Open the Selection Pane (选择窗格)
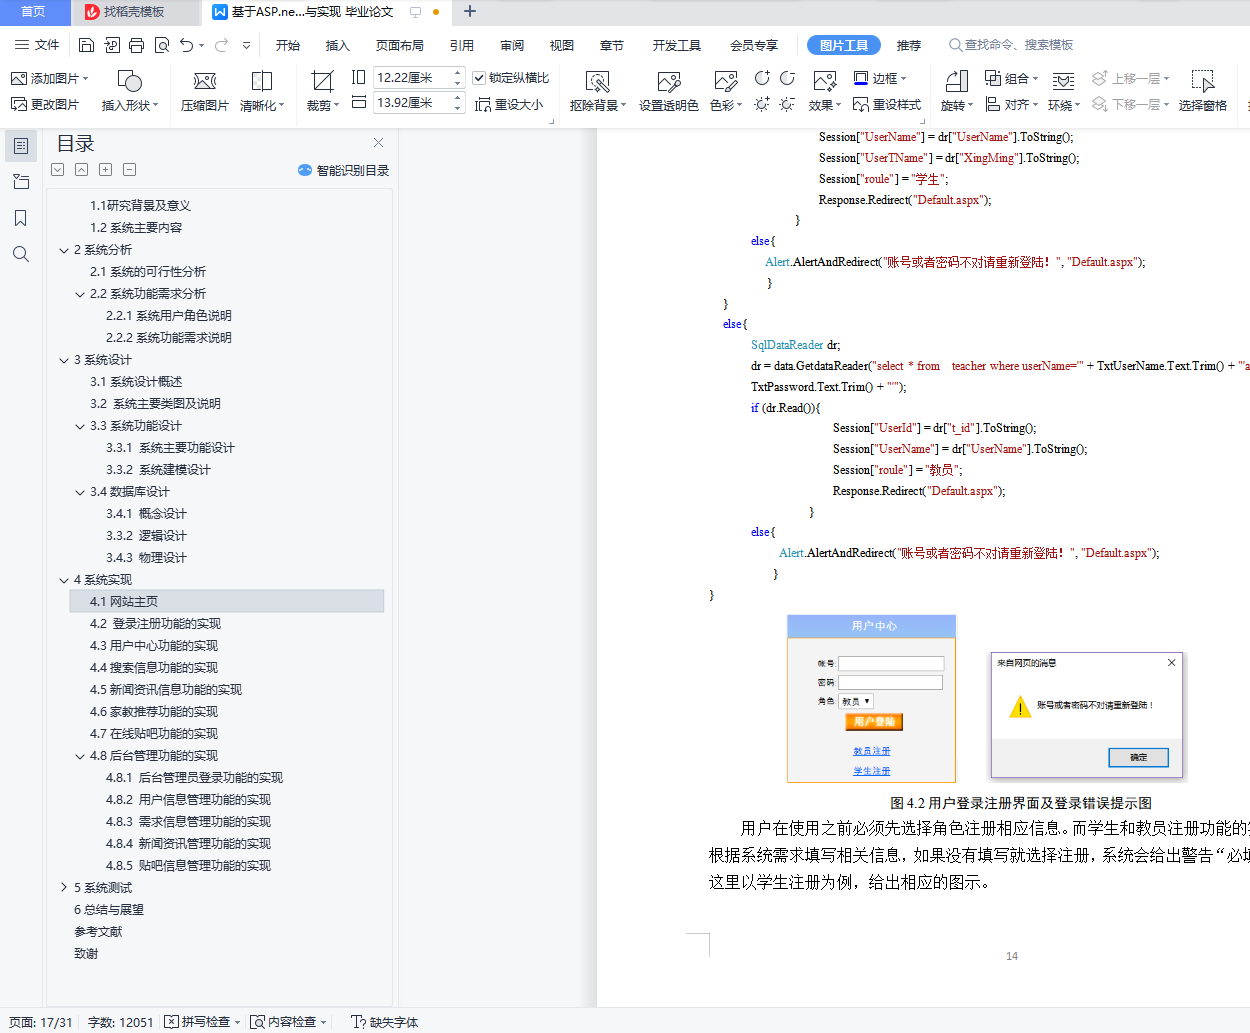 click(1202, 91)
